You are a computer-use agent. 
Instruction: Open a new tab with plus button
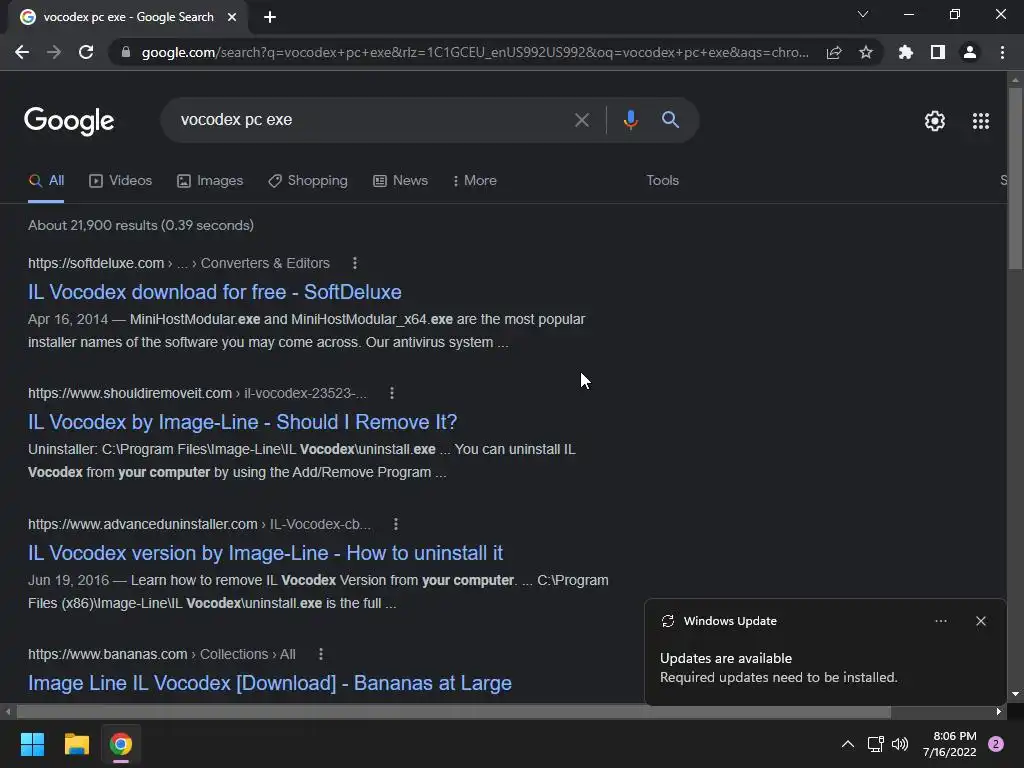270,17
